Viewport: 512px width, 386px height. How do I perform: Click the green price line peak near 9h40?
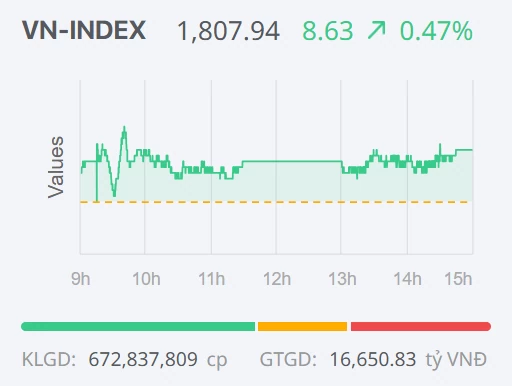coord(124,128)
